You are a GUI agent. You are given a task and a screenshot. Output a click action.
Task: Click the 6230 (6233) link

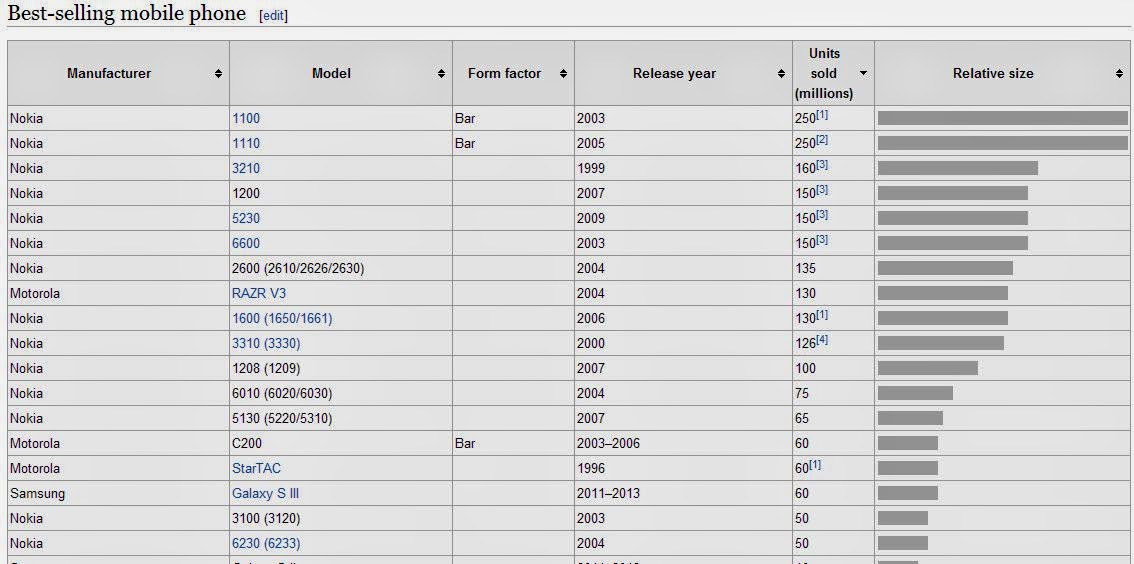tap(266, 543)
